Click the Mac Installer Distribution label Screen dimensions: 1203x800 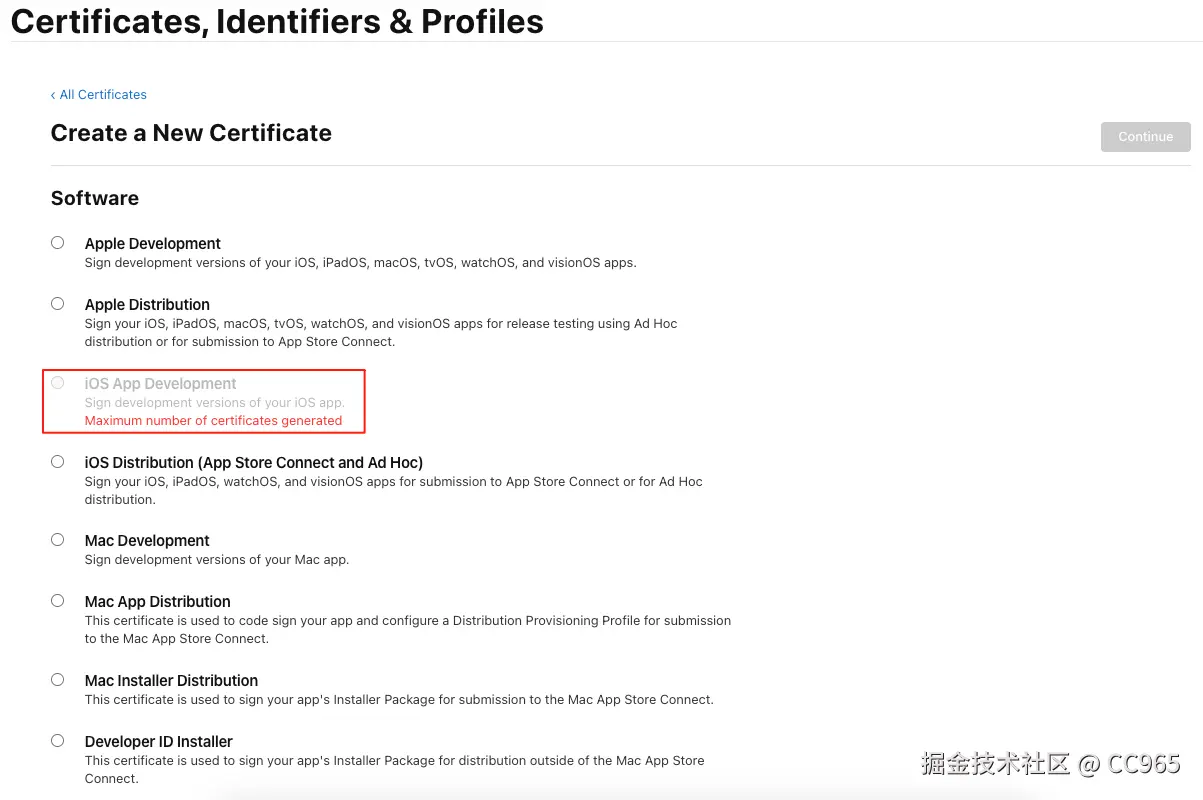click(x=171, y=681)
